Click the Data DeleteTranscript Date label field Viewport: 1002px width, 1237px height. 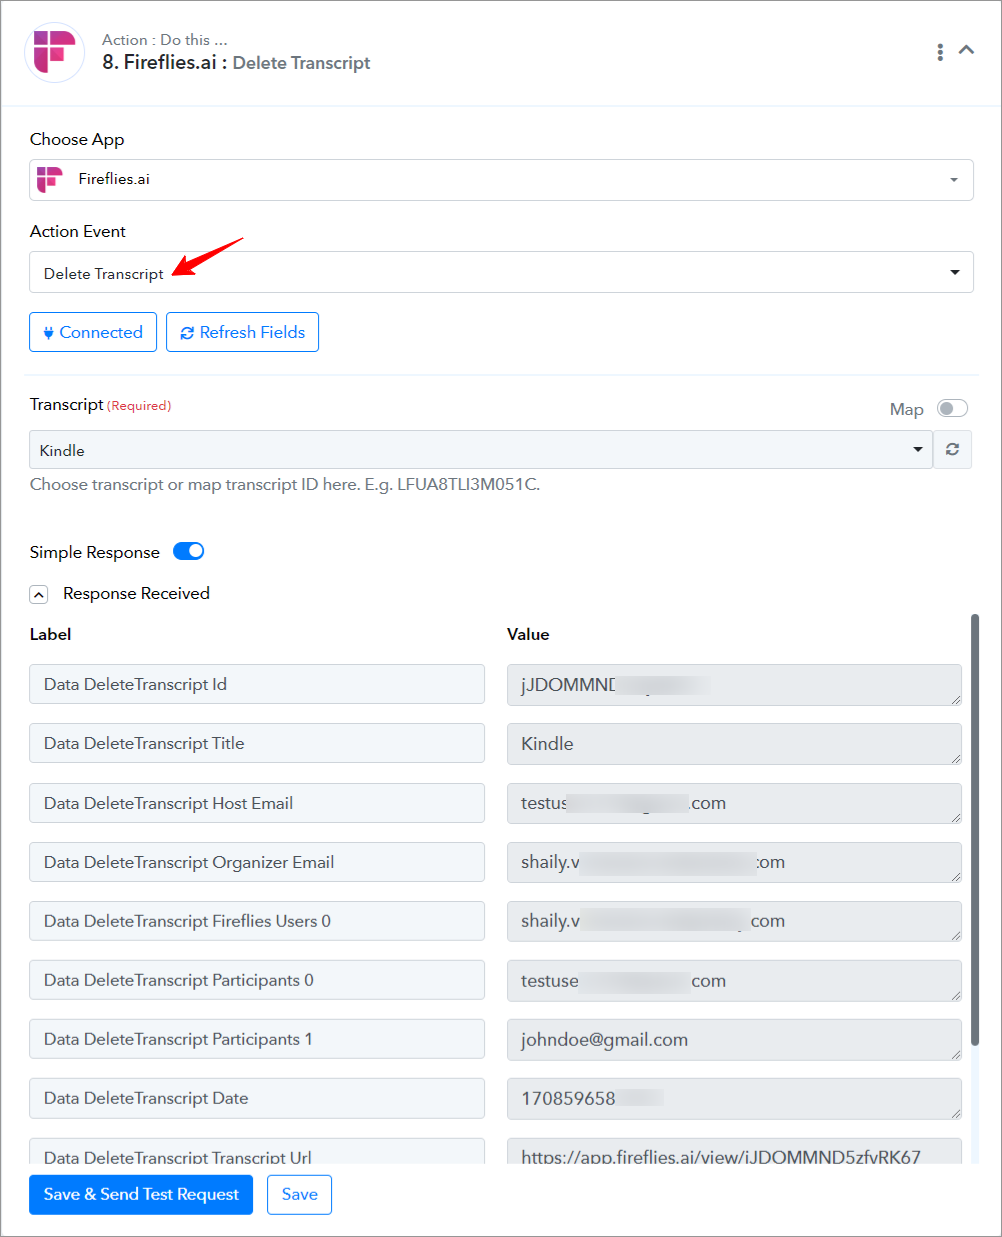click(x=257, y=1098)
